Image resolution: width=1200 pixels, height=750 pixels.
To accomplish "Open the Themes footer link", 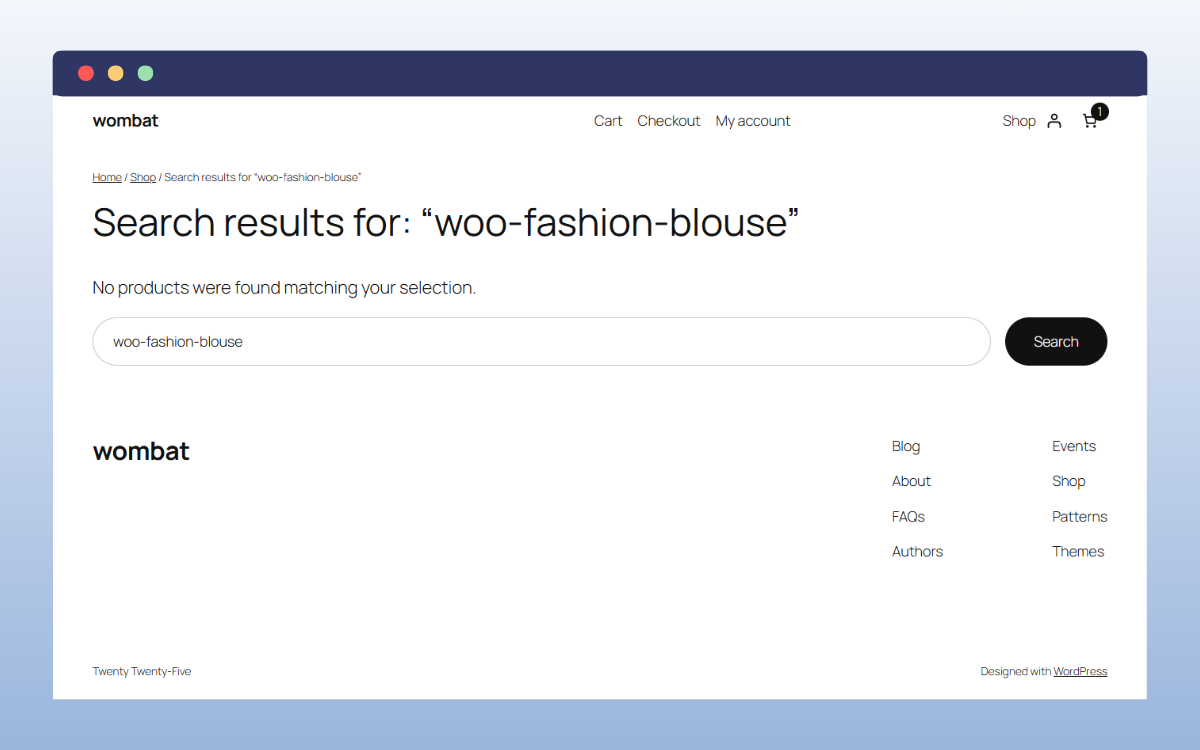I will pyautogui.click(x=1078, y=552).
